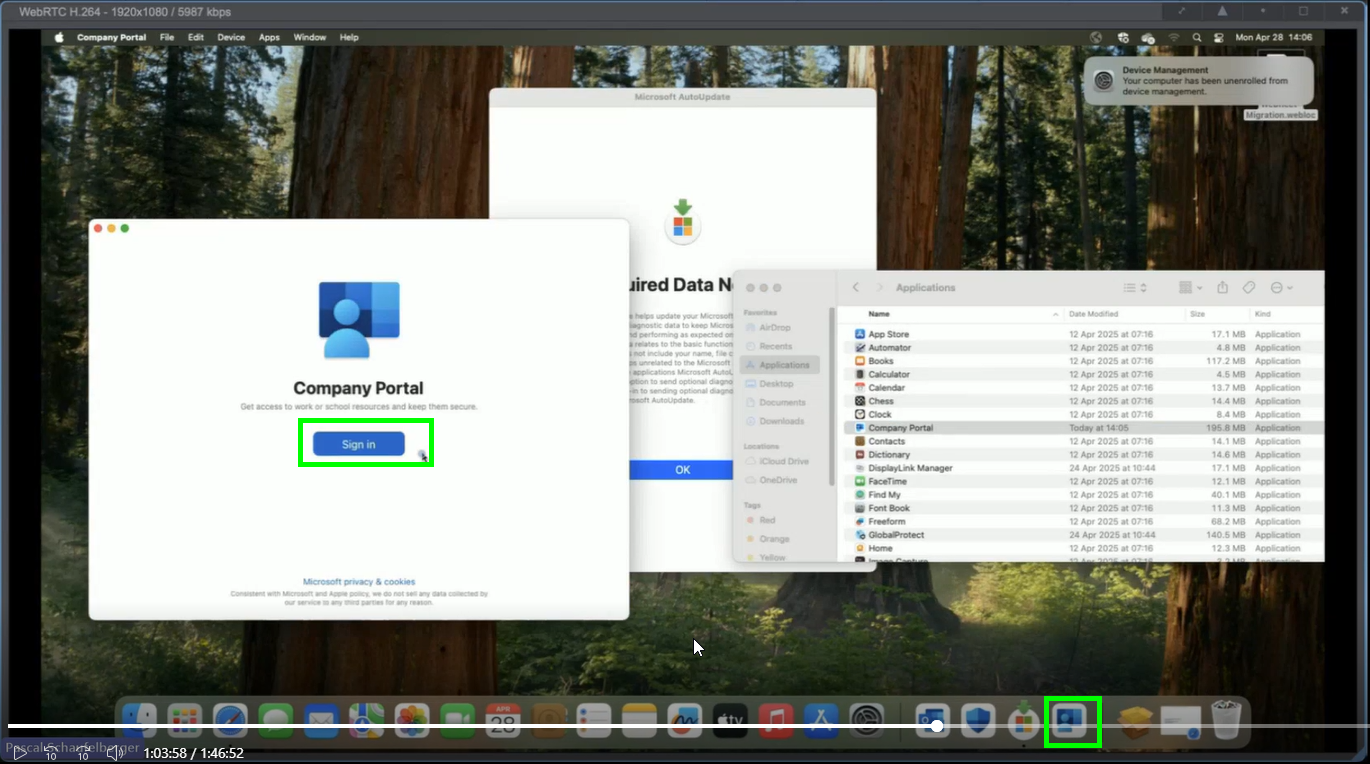The image size is (1370, 764).
Task: Select the Orange tag in Finder sidebar
Action: click(774, 539)
